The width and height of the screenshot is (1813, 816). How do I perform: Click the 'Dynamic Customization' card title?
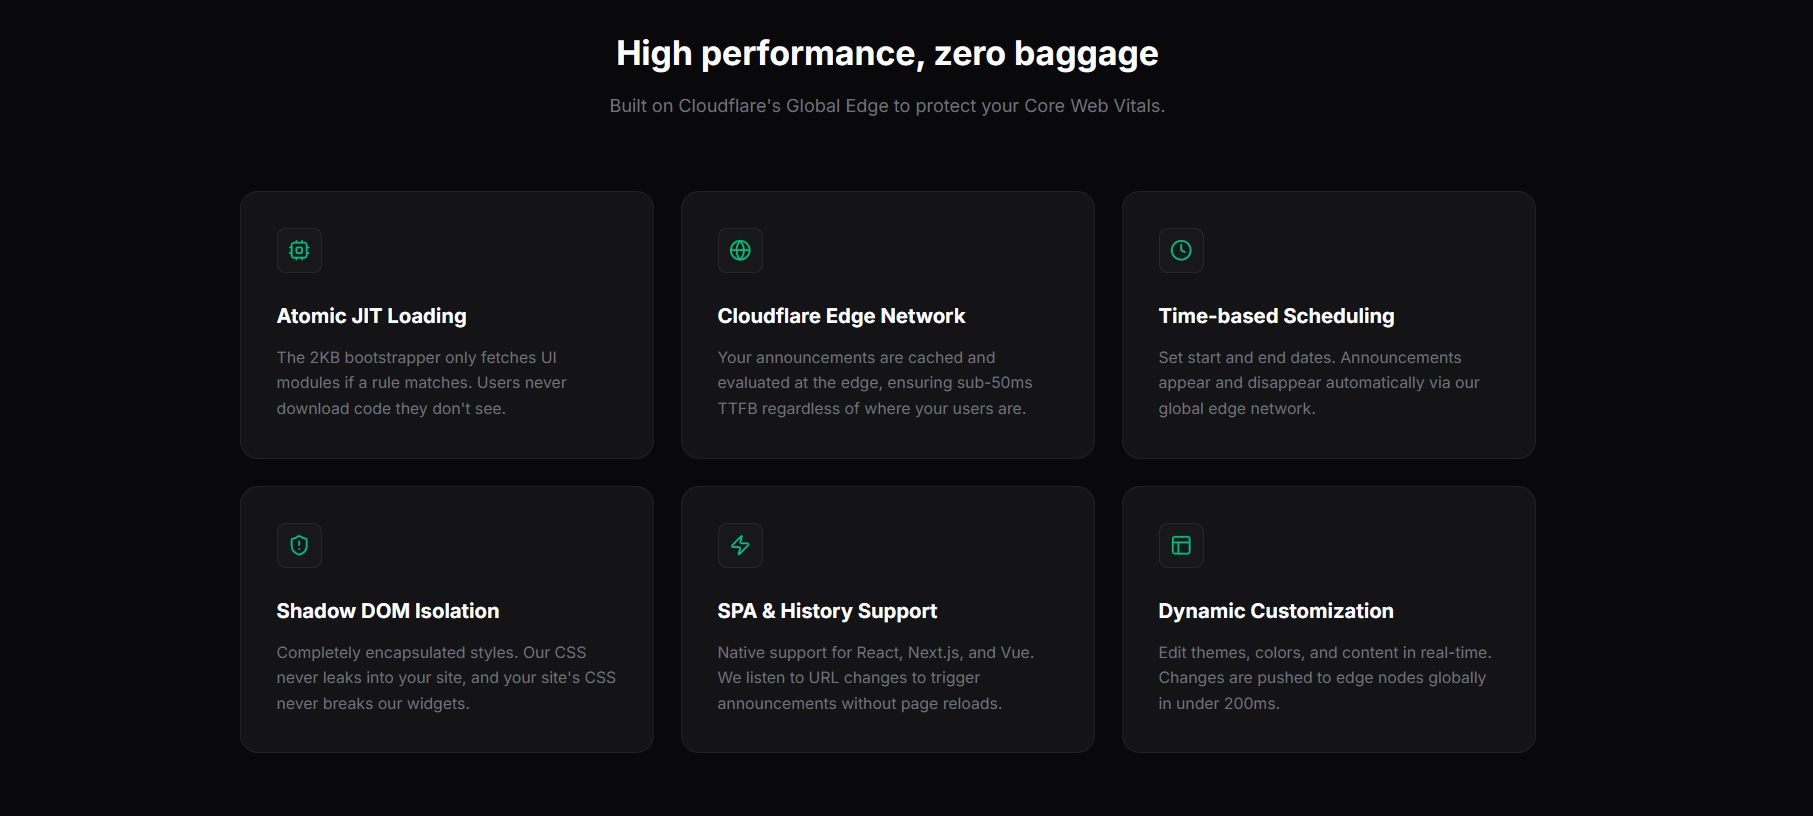pos(1276,611)
